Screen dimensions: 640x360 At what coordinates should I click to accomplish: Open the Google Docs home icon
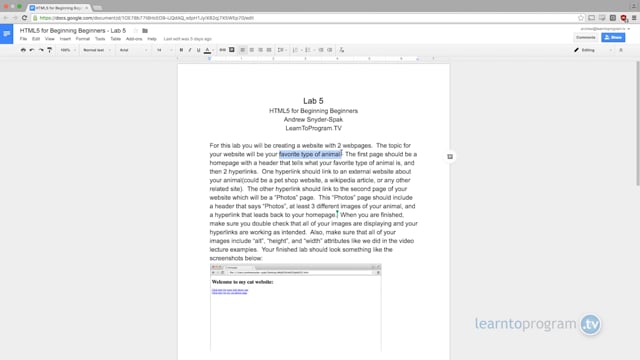click(7, 34)
